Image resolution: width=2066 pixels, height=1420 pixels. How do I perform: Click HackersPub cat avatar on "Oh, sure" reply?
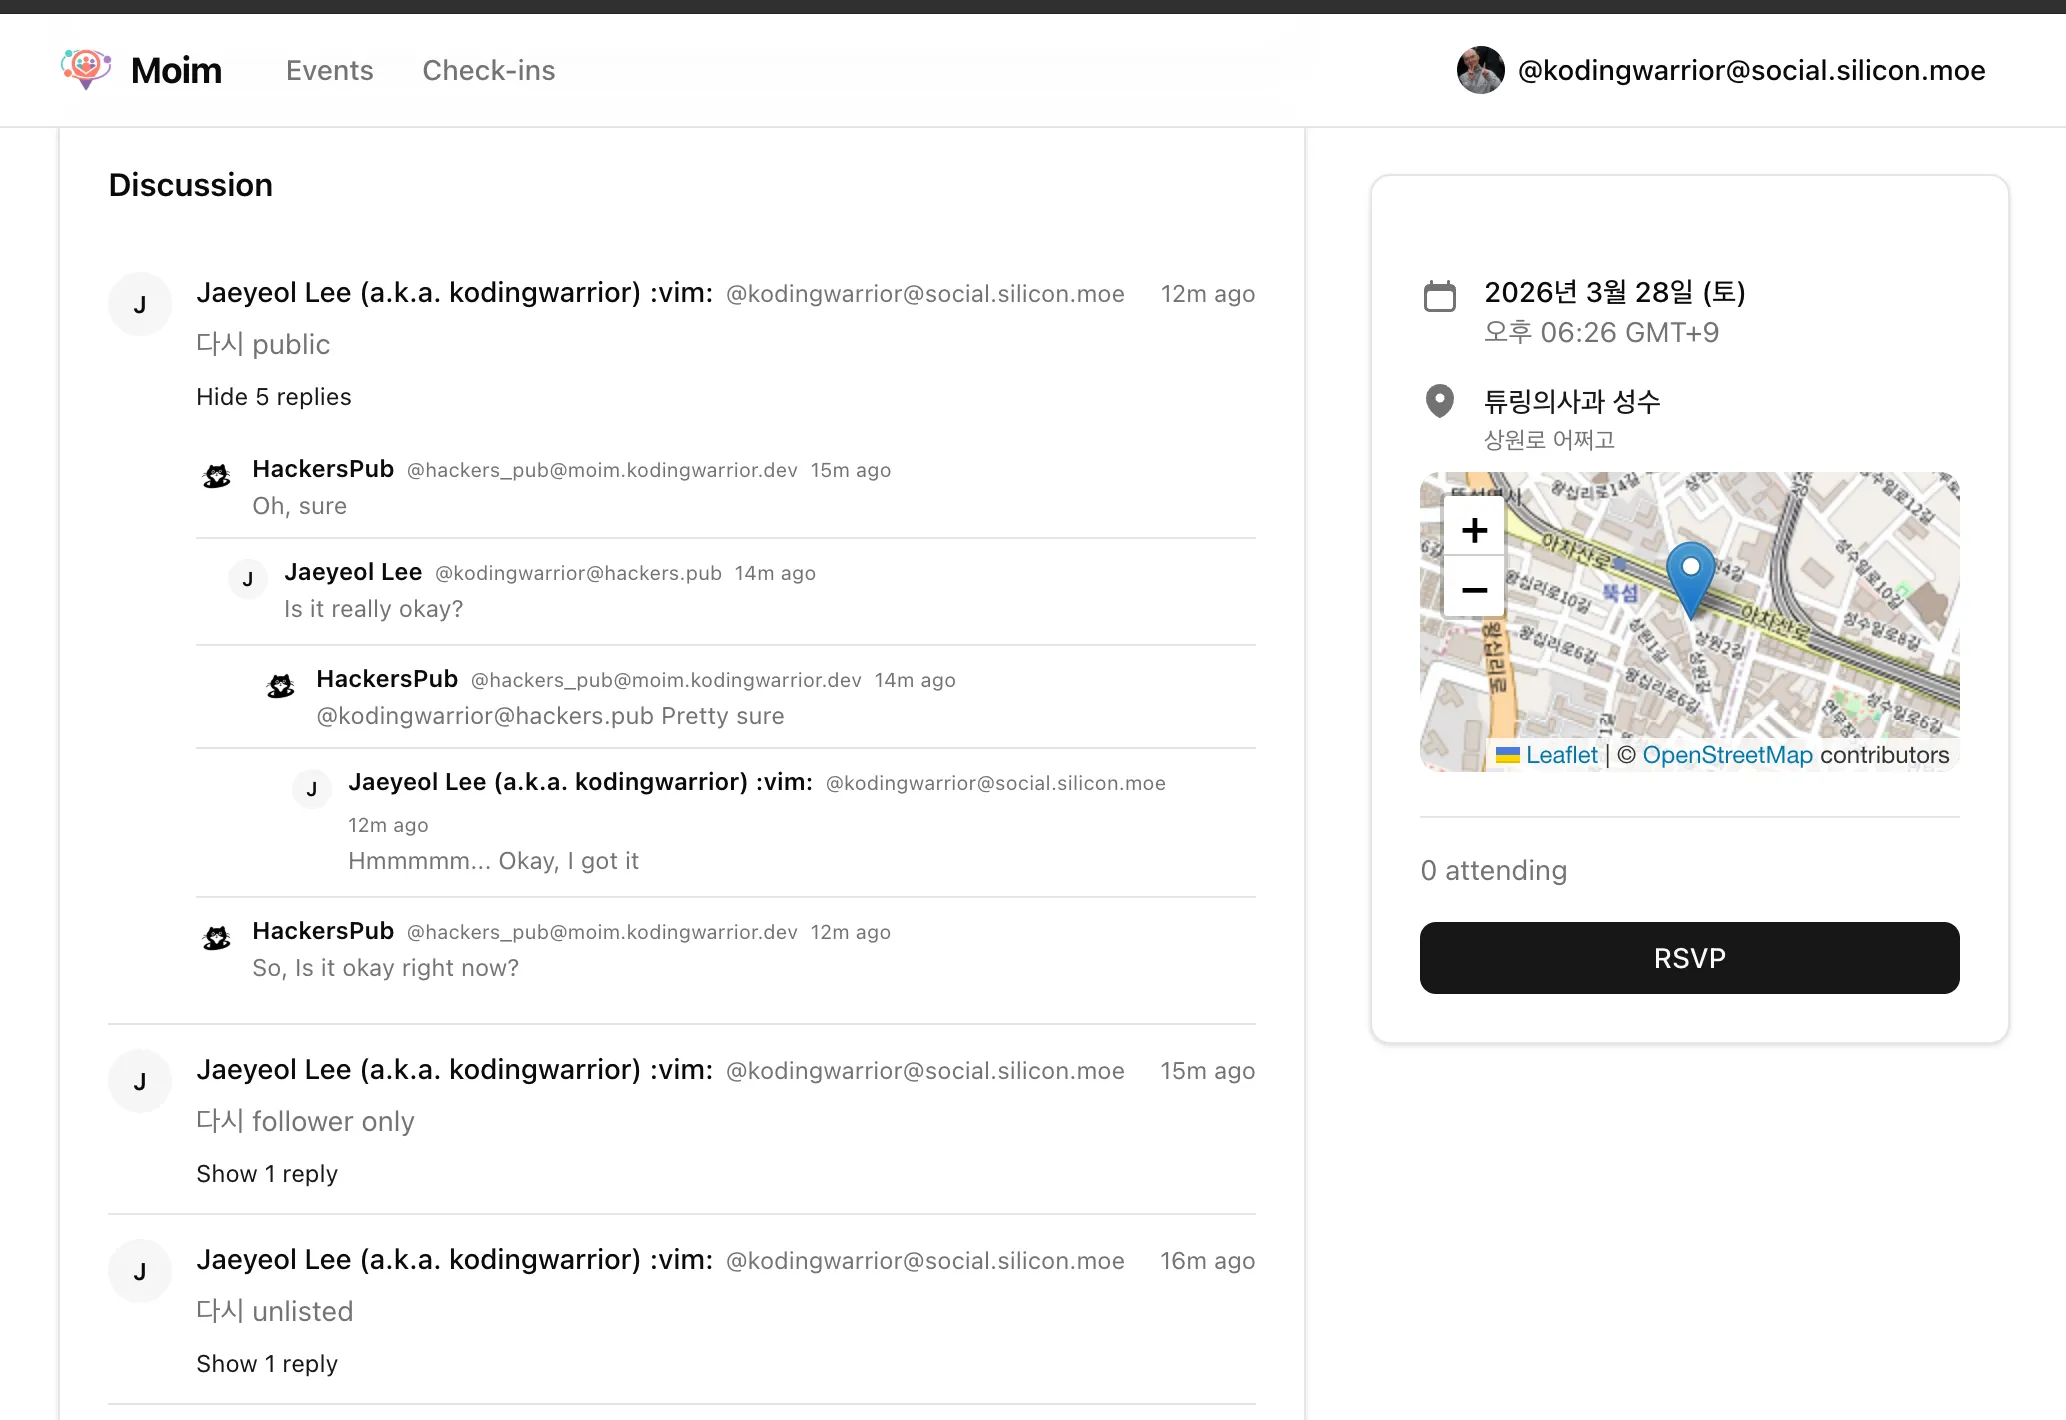[x=217, y=476]
